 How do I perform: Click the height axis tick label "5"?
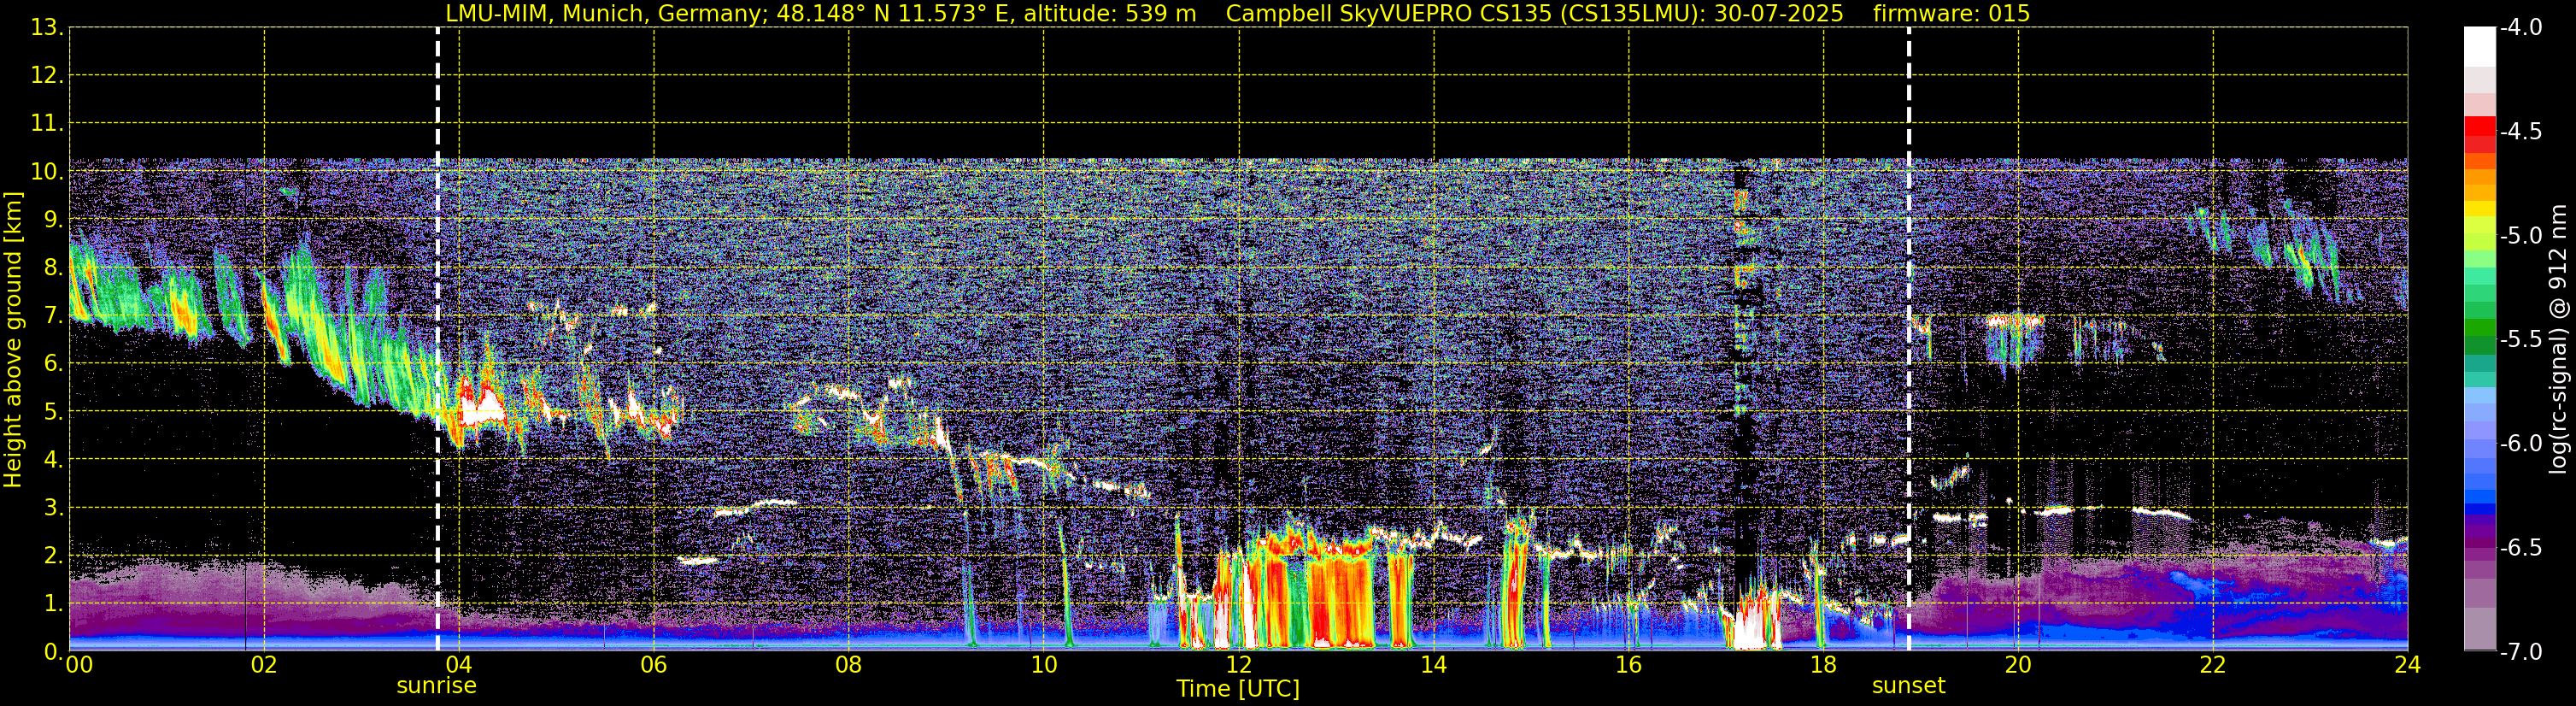[x=52, y=412]
